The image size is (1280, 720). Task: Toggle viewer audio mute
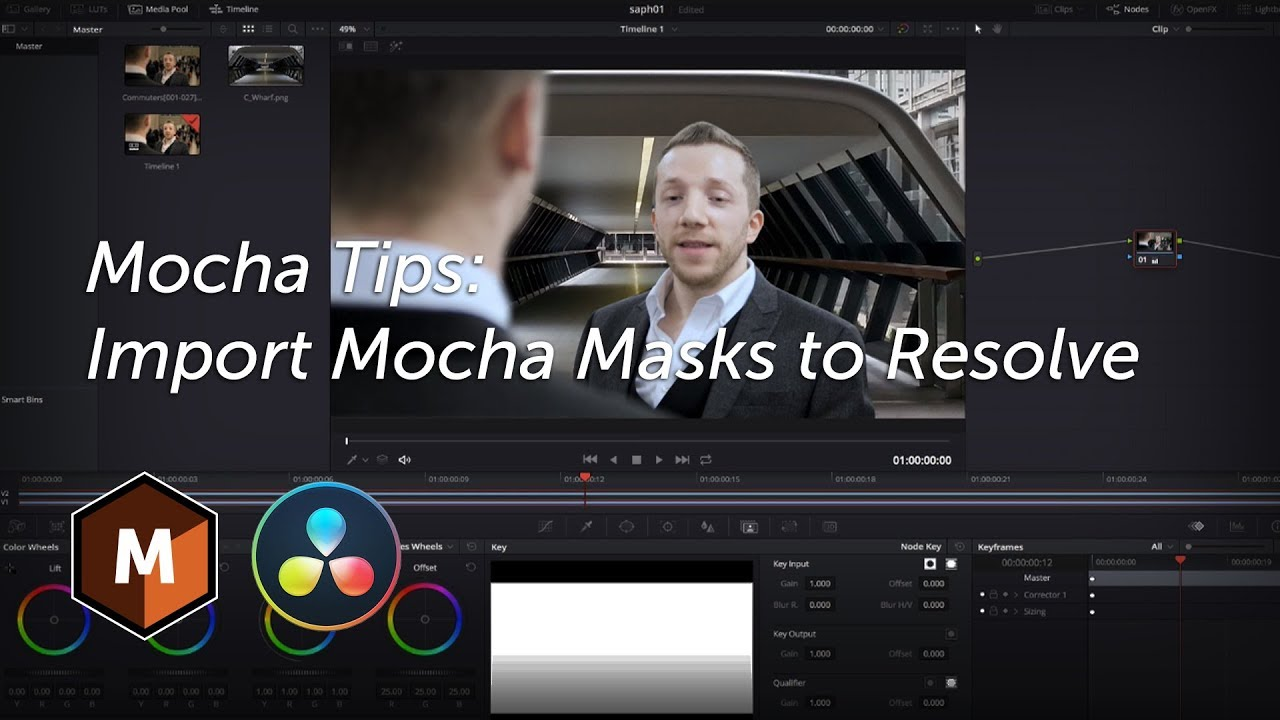pos(405,460)
